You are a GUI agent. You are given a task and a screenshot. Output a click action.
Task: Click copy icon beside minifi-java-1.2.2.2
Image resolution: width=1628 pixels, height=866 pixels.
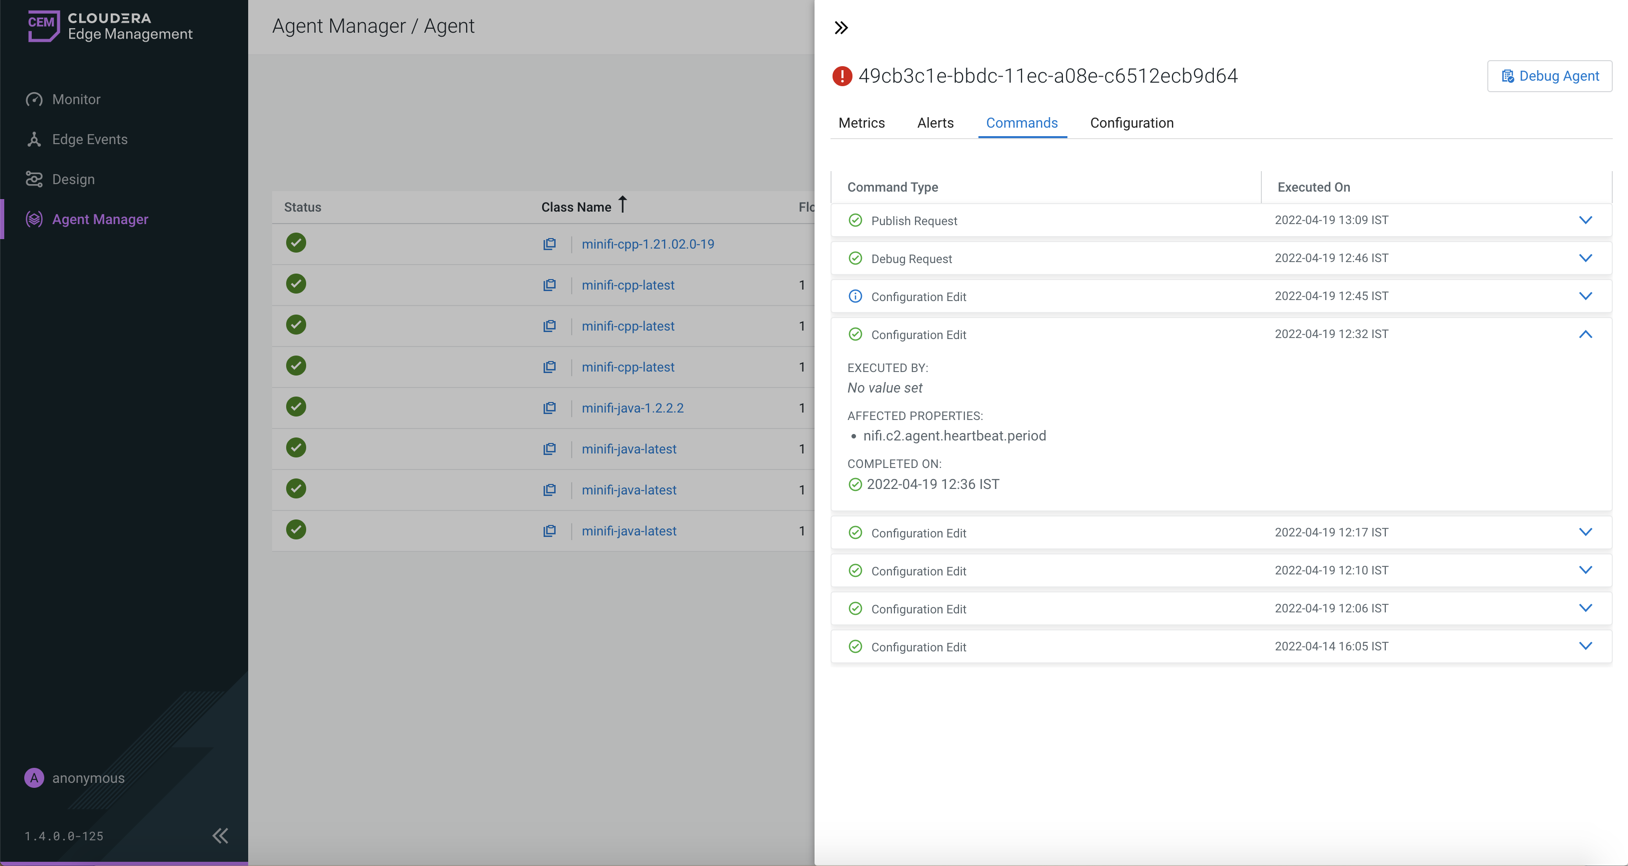tap(550, 408)
